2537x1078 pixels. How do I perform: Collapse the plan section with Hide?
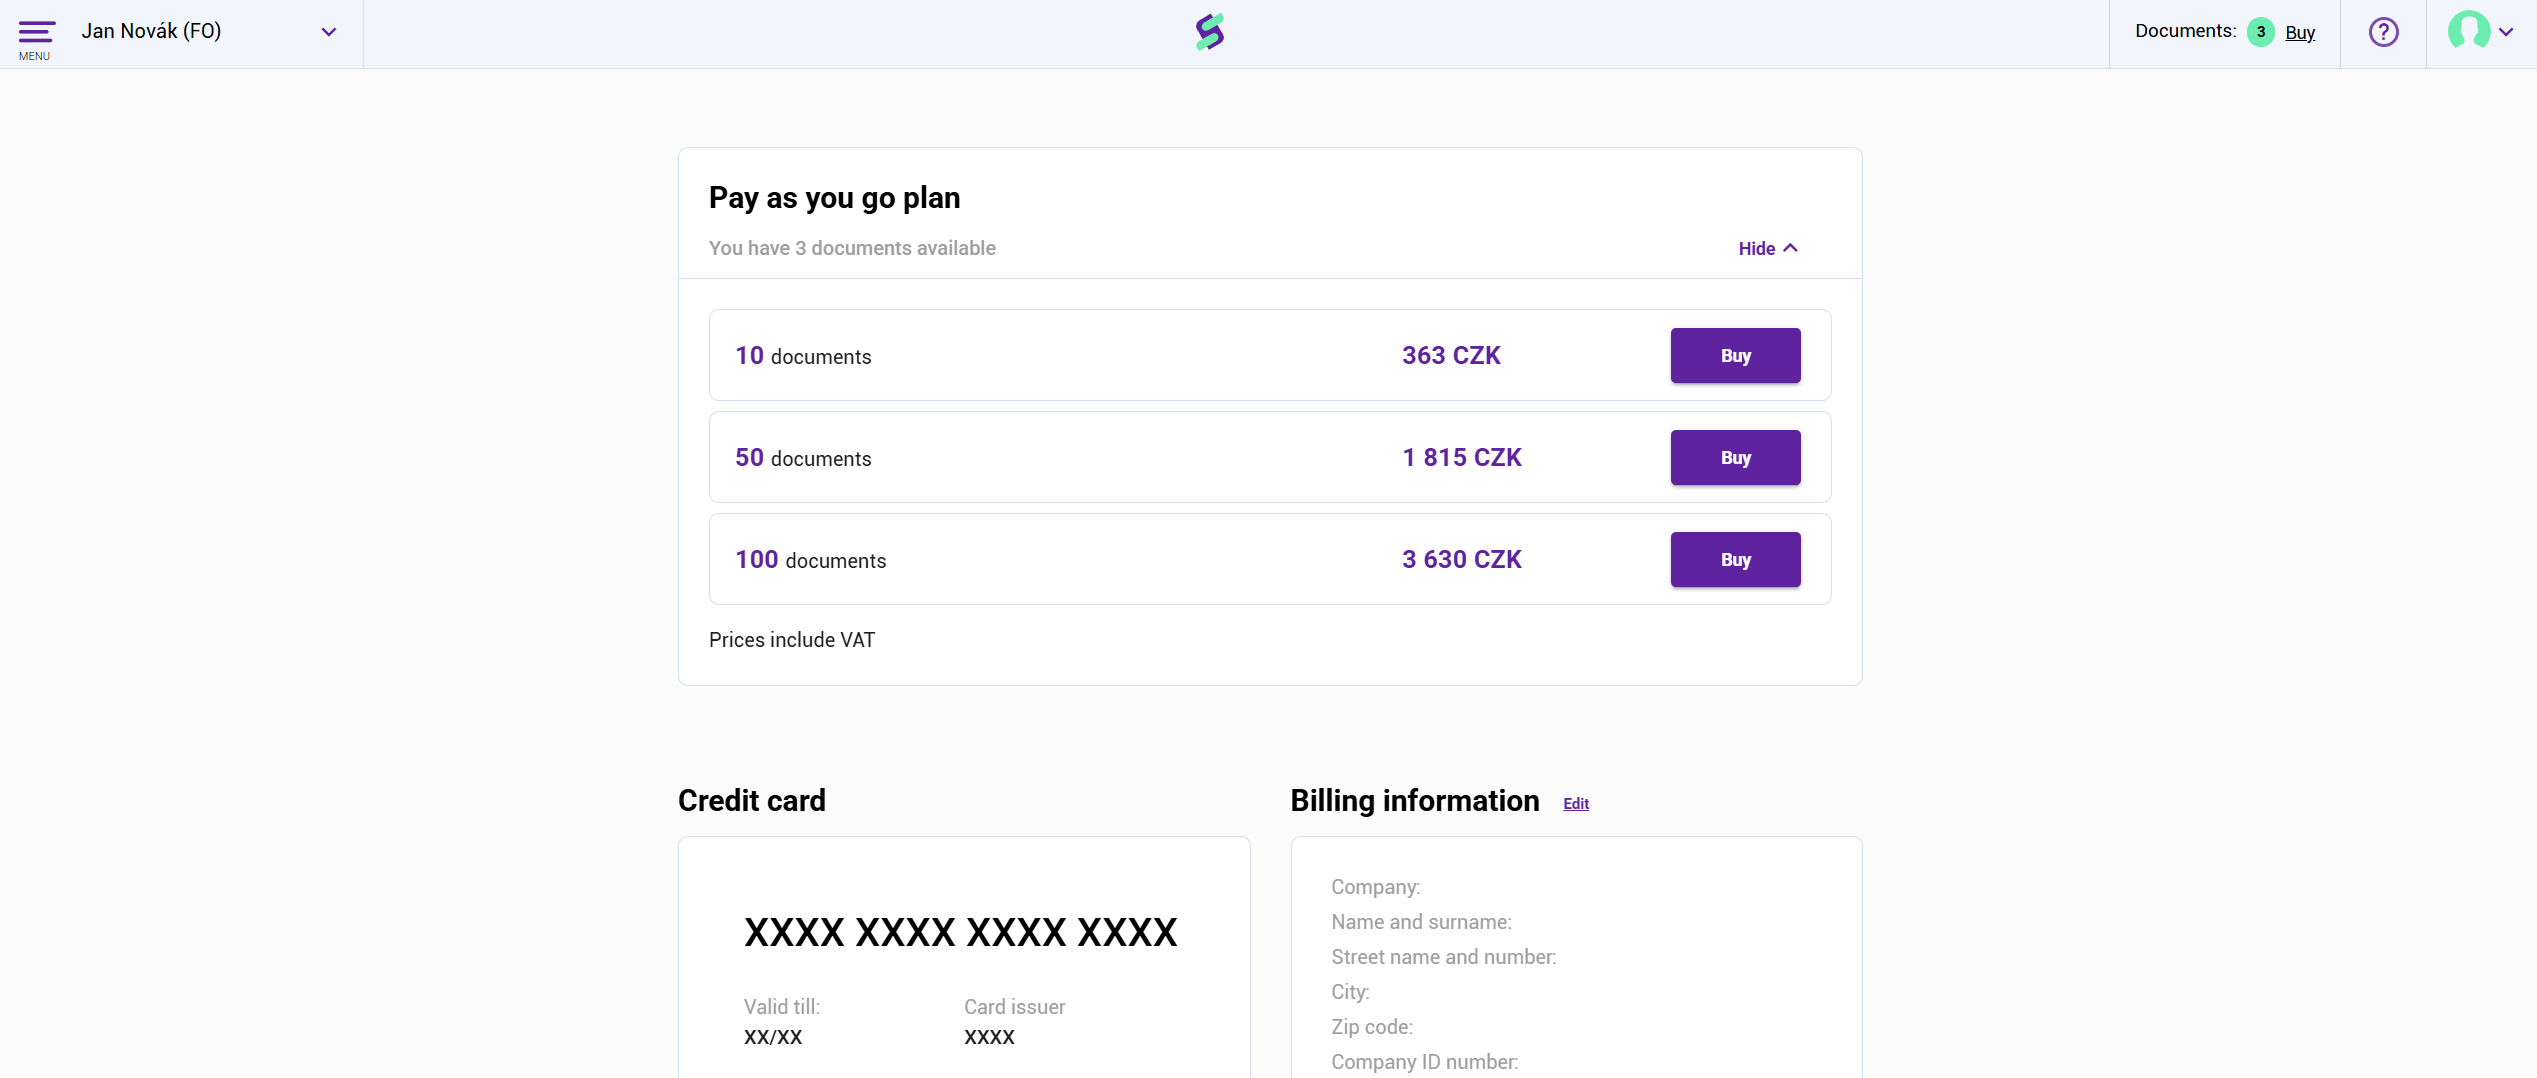[1768, 248]
